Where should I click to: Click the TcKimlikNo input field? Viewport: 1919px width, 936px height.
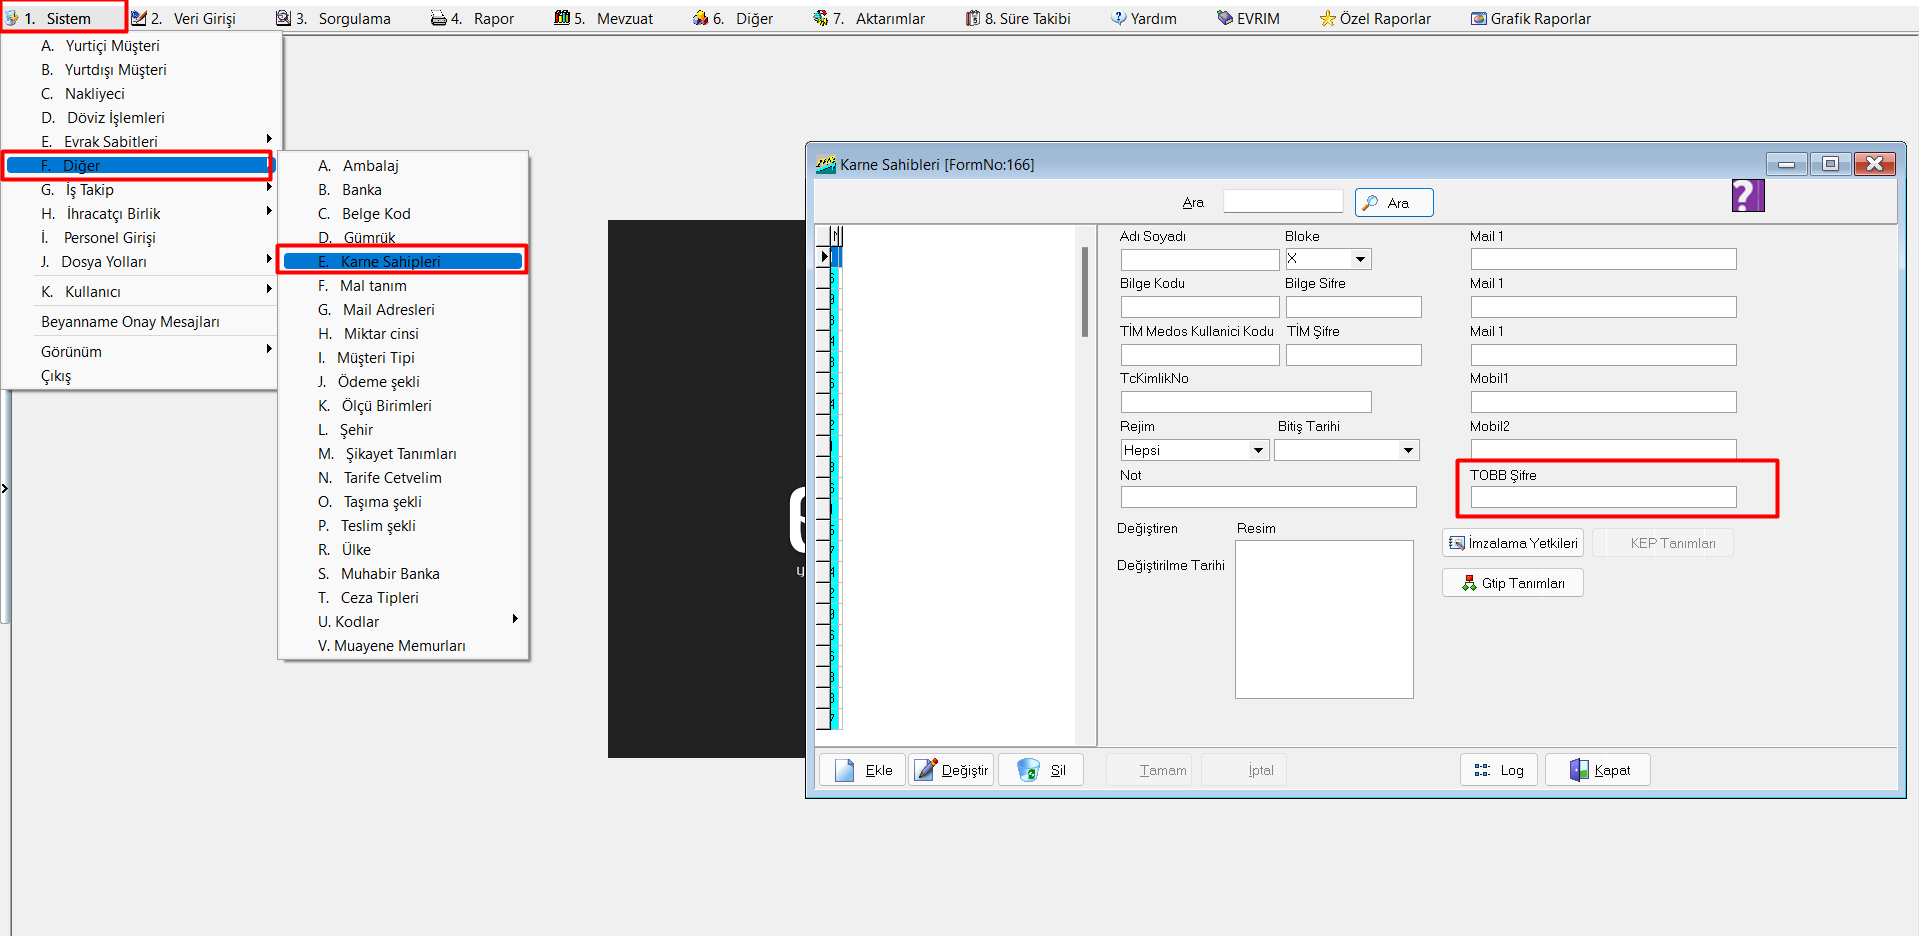(1246, 402)
